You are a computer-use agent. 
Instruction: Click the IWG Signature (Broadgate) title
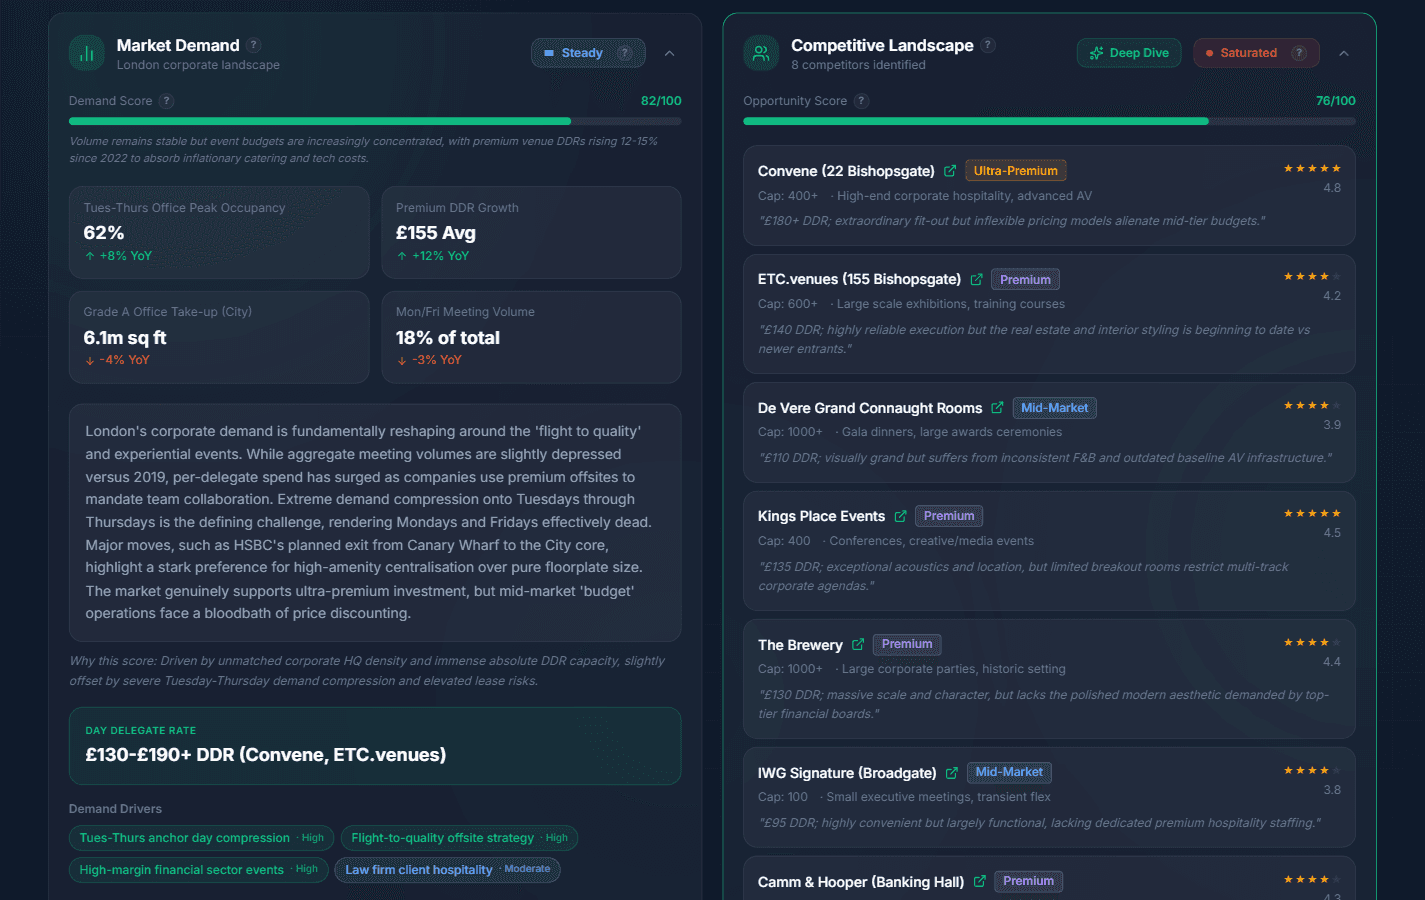(847, 773)
